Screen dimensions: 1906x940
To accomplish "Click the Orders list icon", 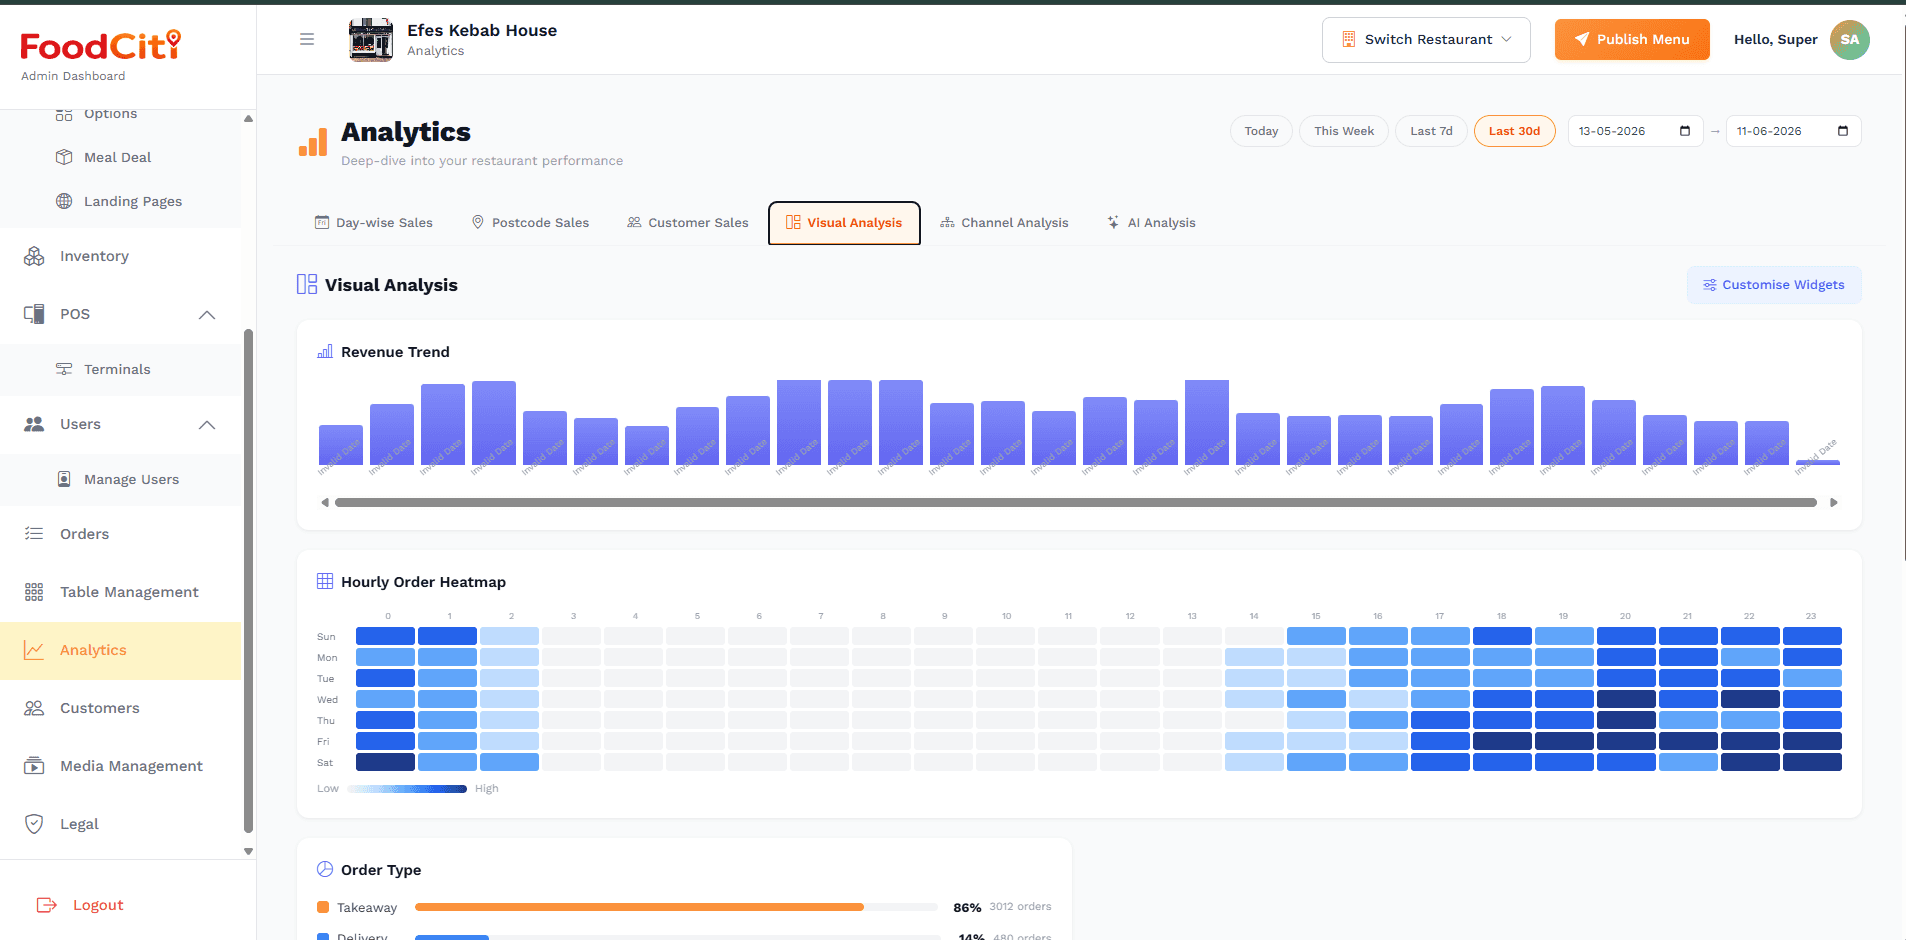I will [34, 534].
